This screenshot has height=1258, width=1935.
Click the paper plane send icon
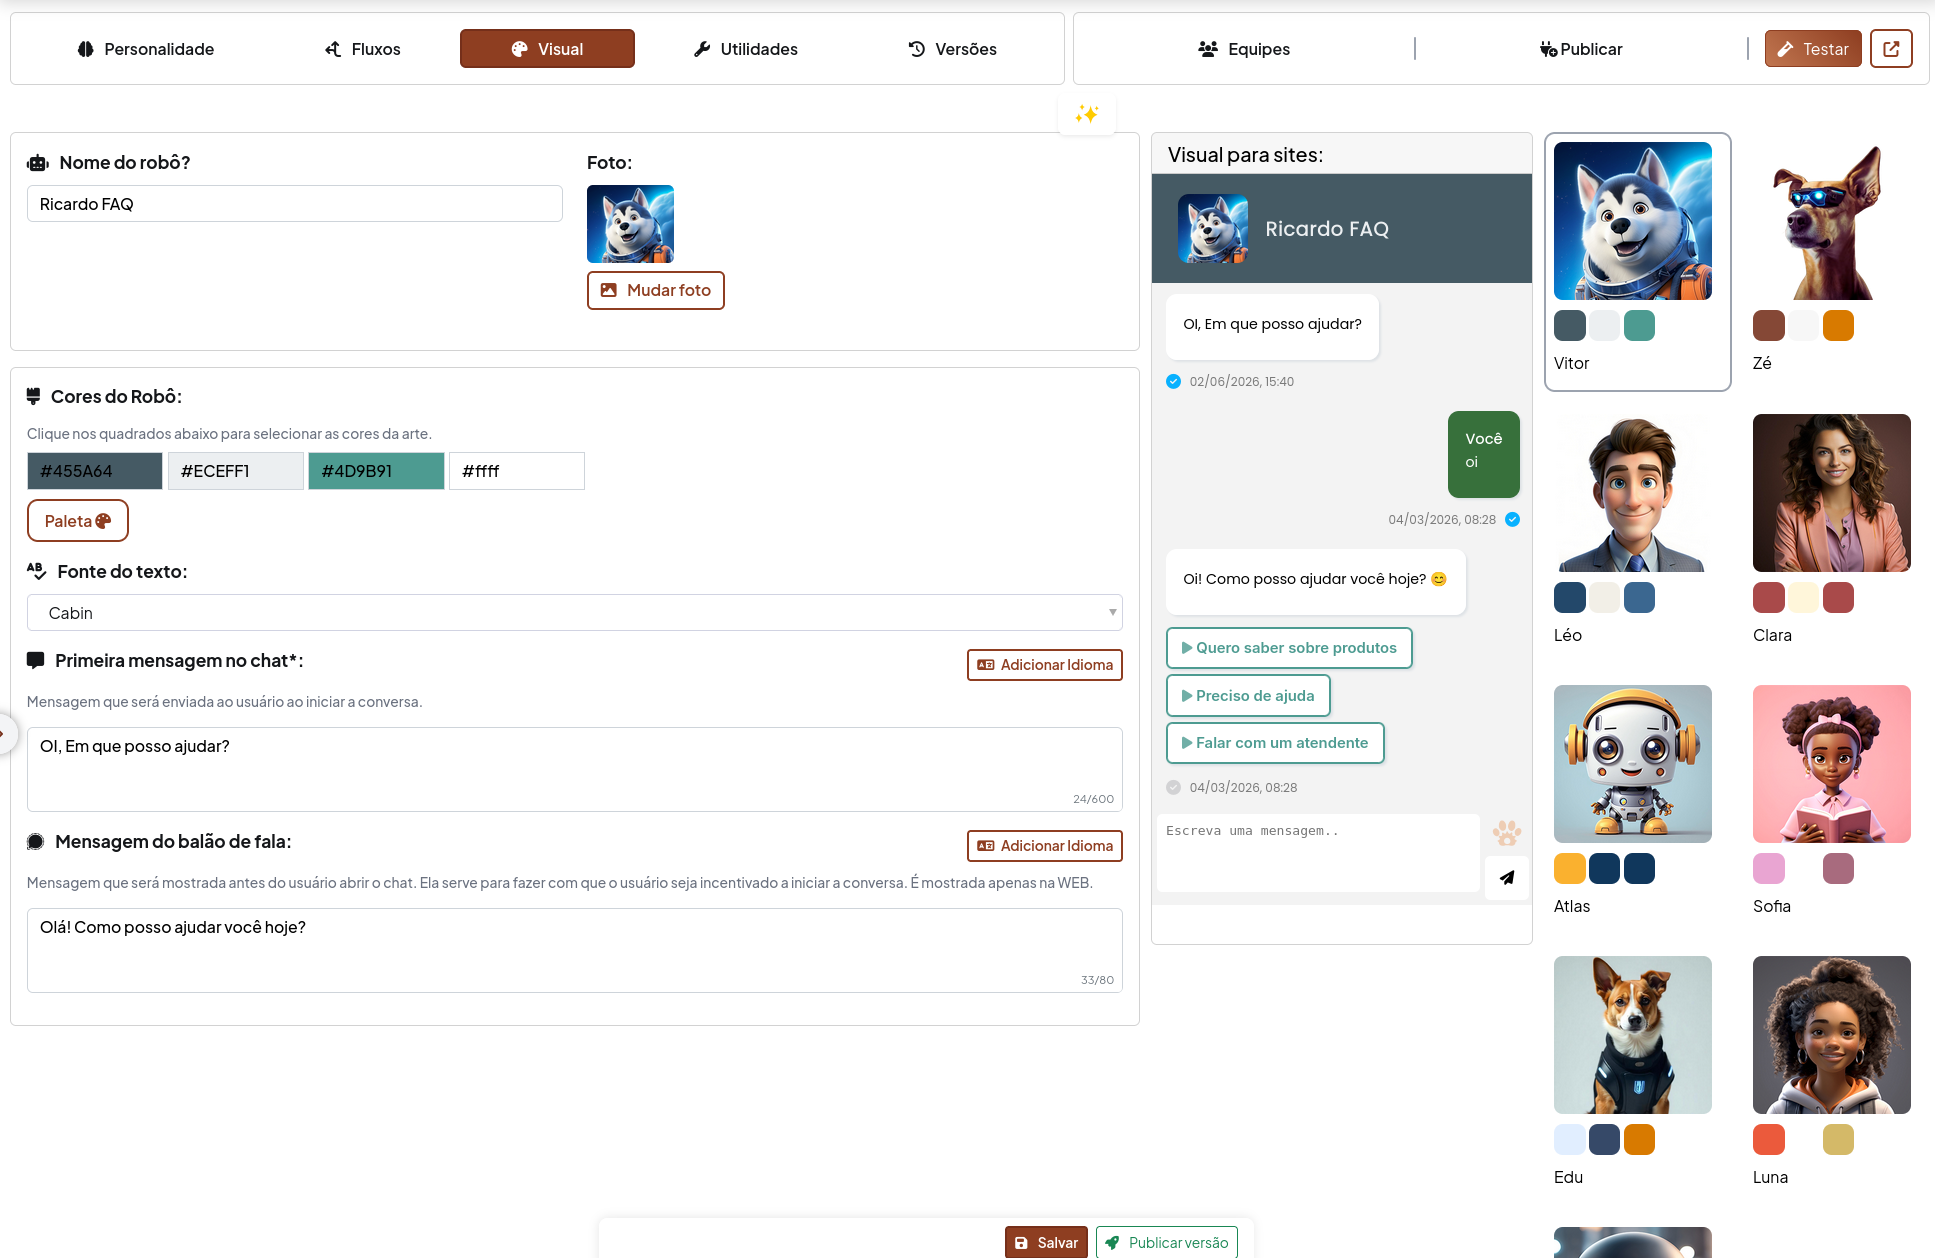pos(1507,878)
